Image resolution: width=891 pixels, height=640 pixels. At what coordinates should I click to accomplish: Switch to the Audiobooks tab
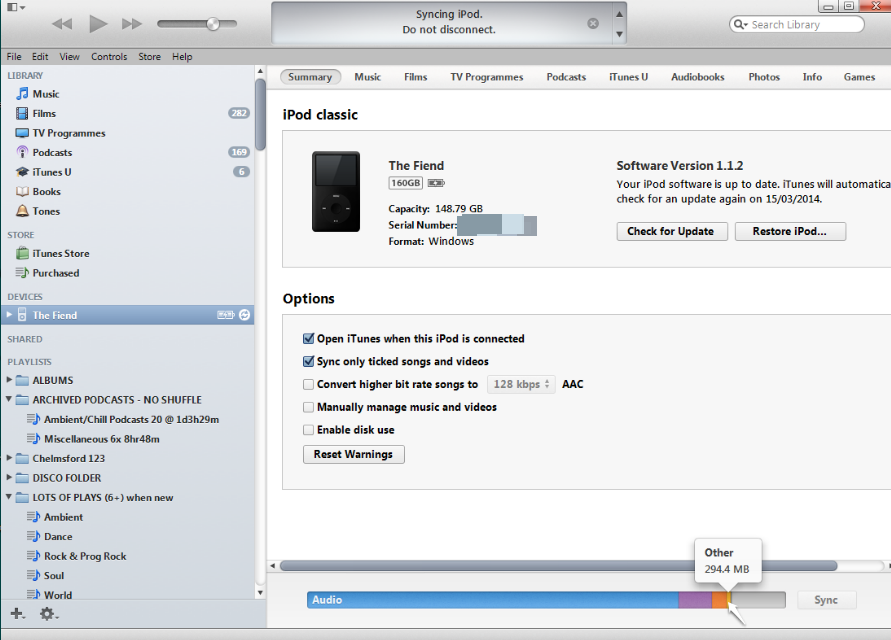tap(698, 77)
